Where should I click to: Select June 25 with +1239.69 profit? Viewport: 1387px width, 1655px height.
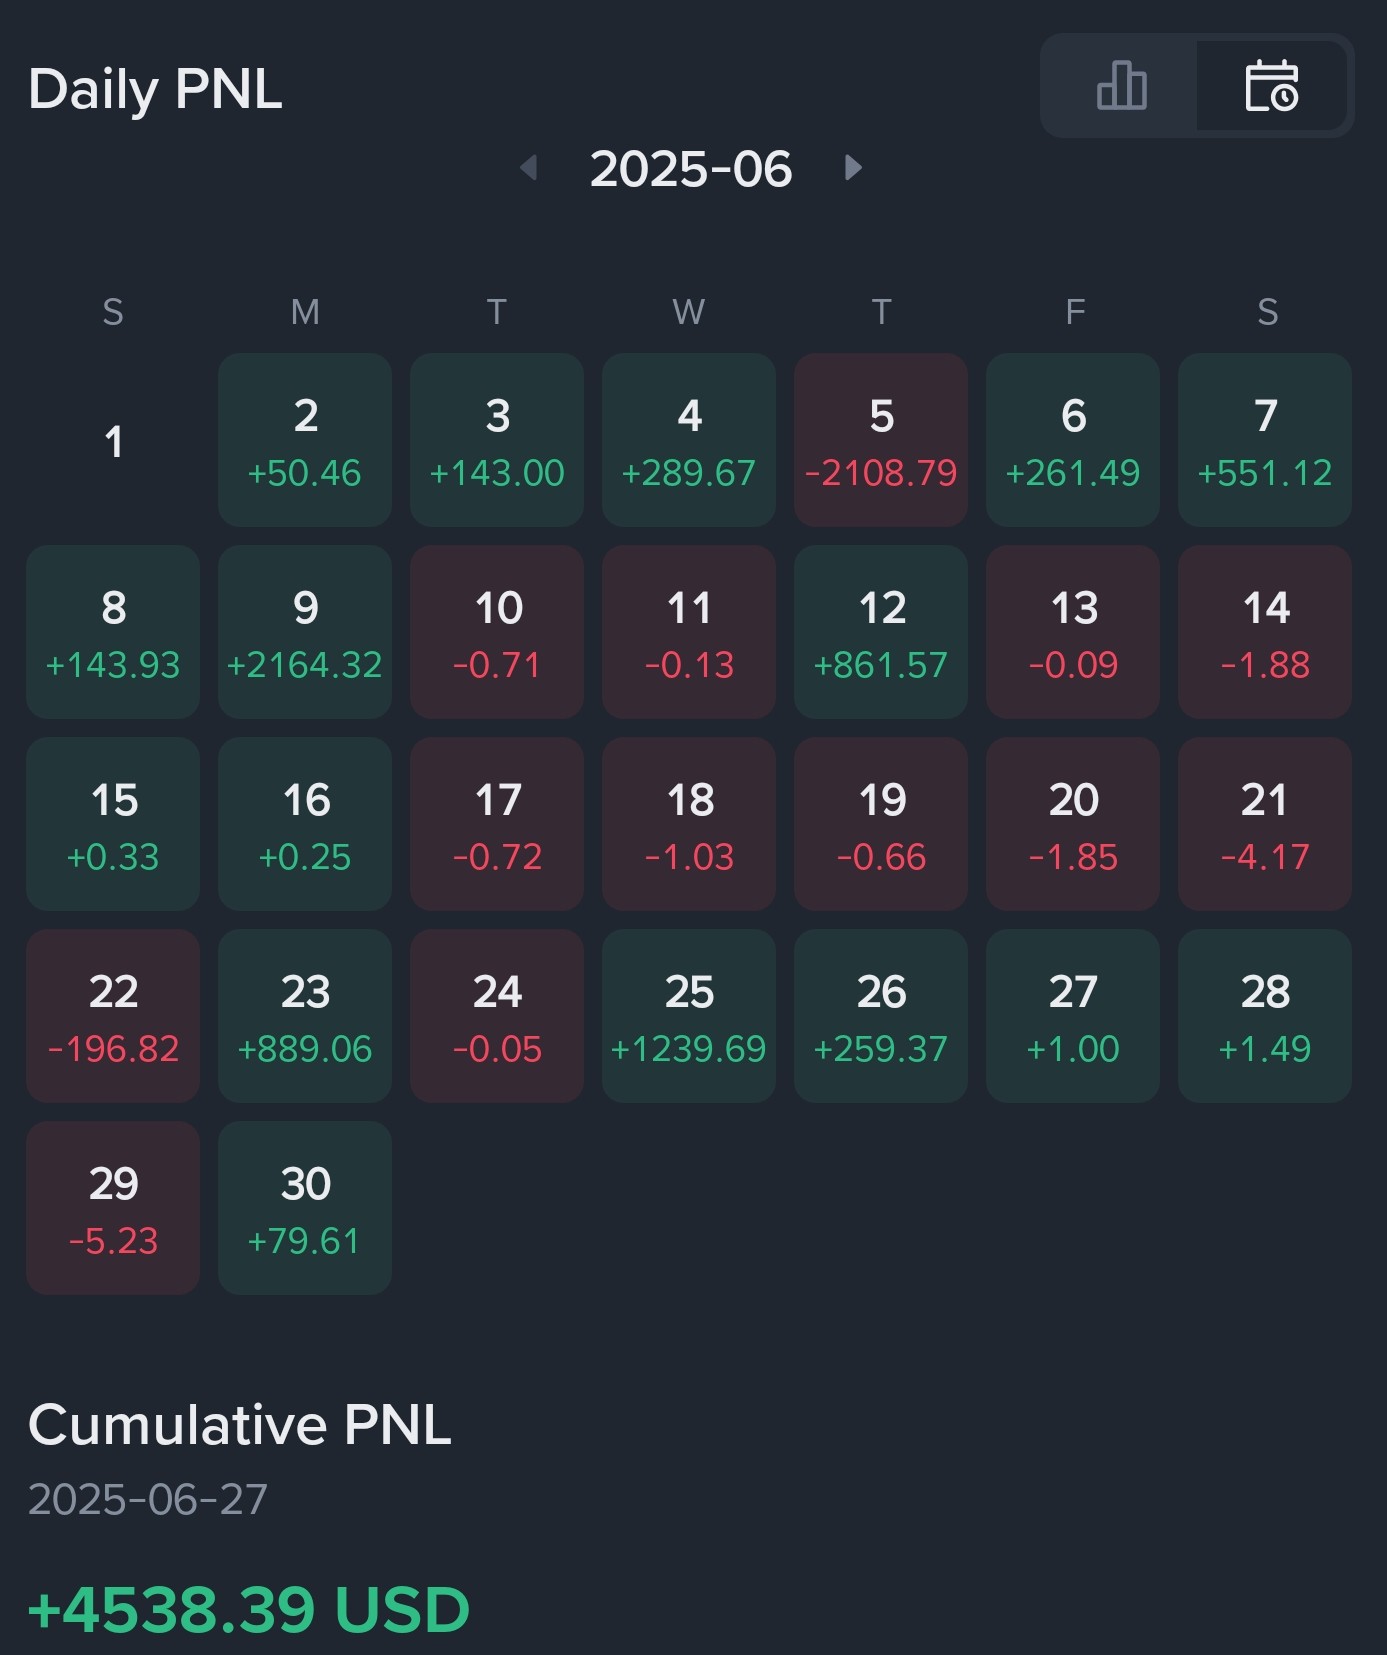coord(689,1016)
